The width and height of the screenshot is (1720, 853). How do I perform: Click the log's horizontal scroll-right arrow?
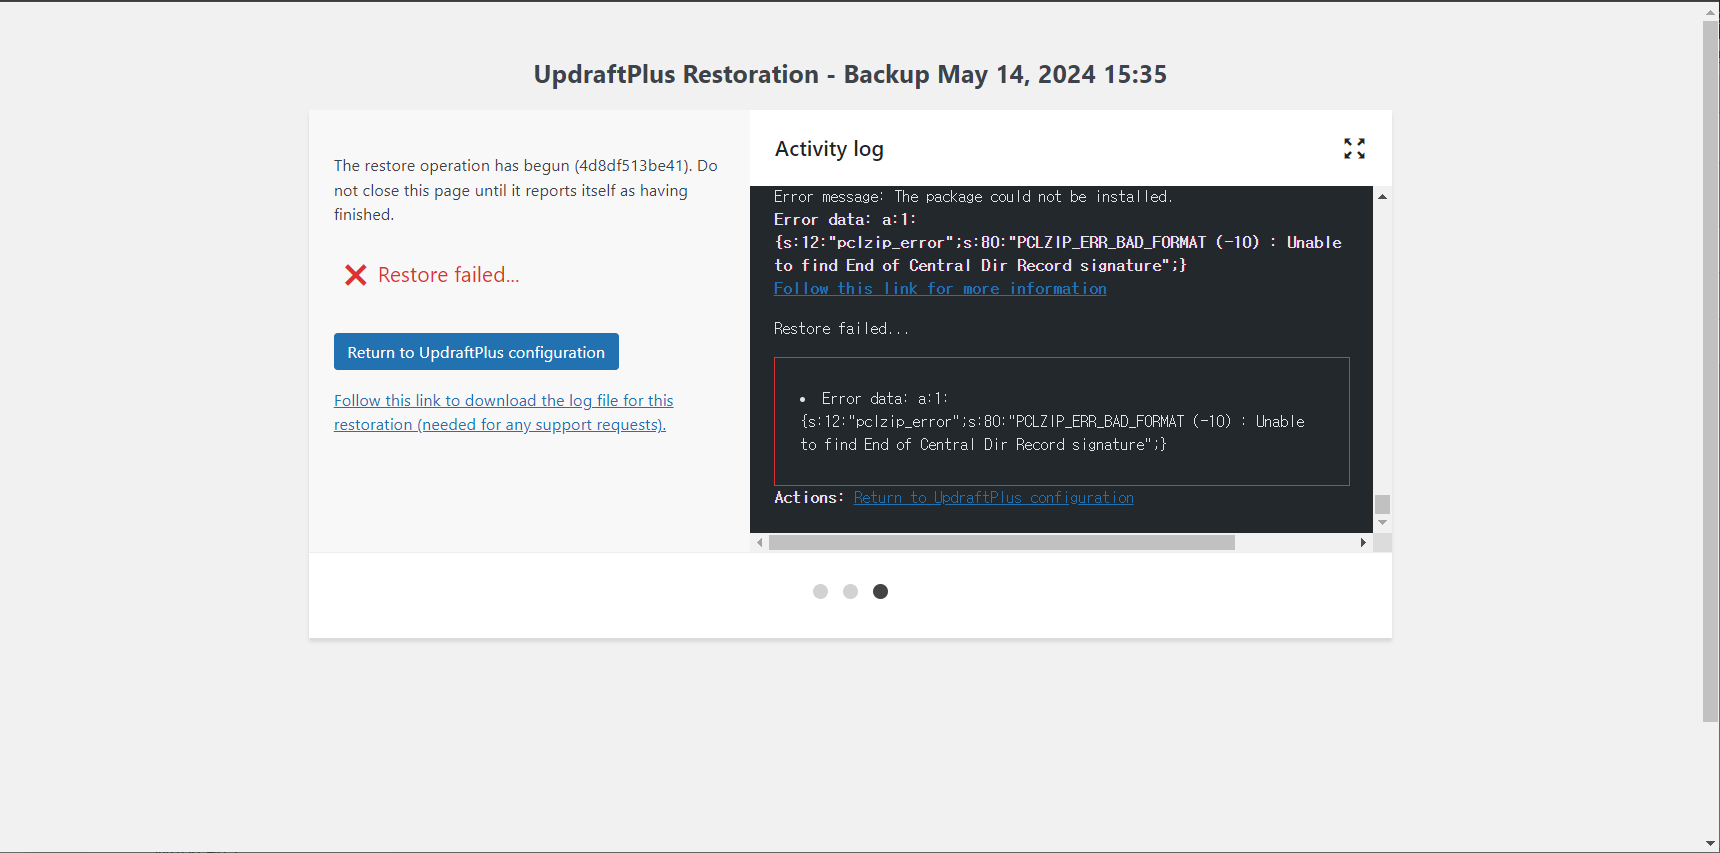[x=1363, y=542]
